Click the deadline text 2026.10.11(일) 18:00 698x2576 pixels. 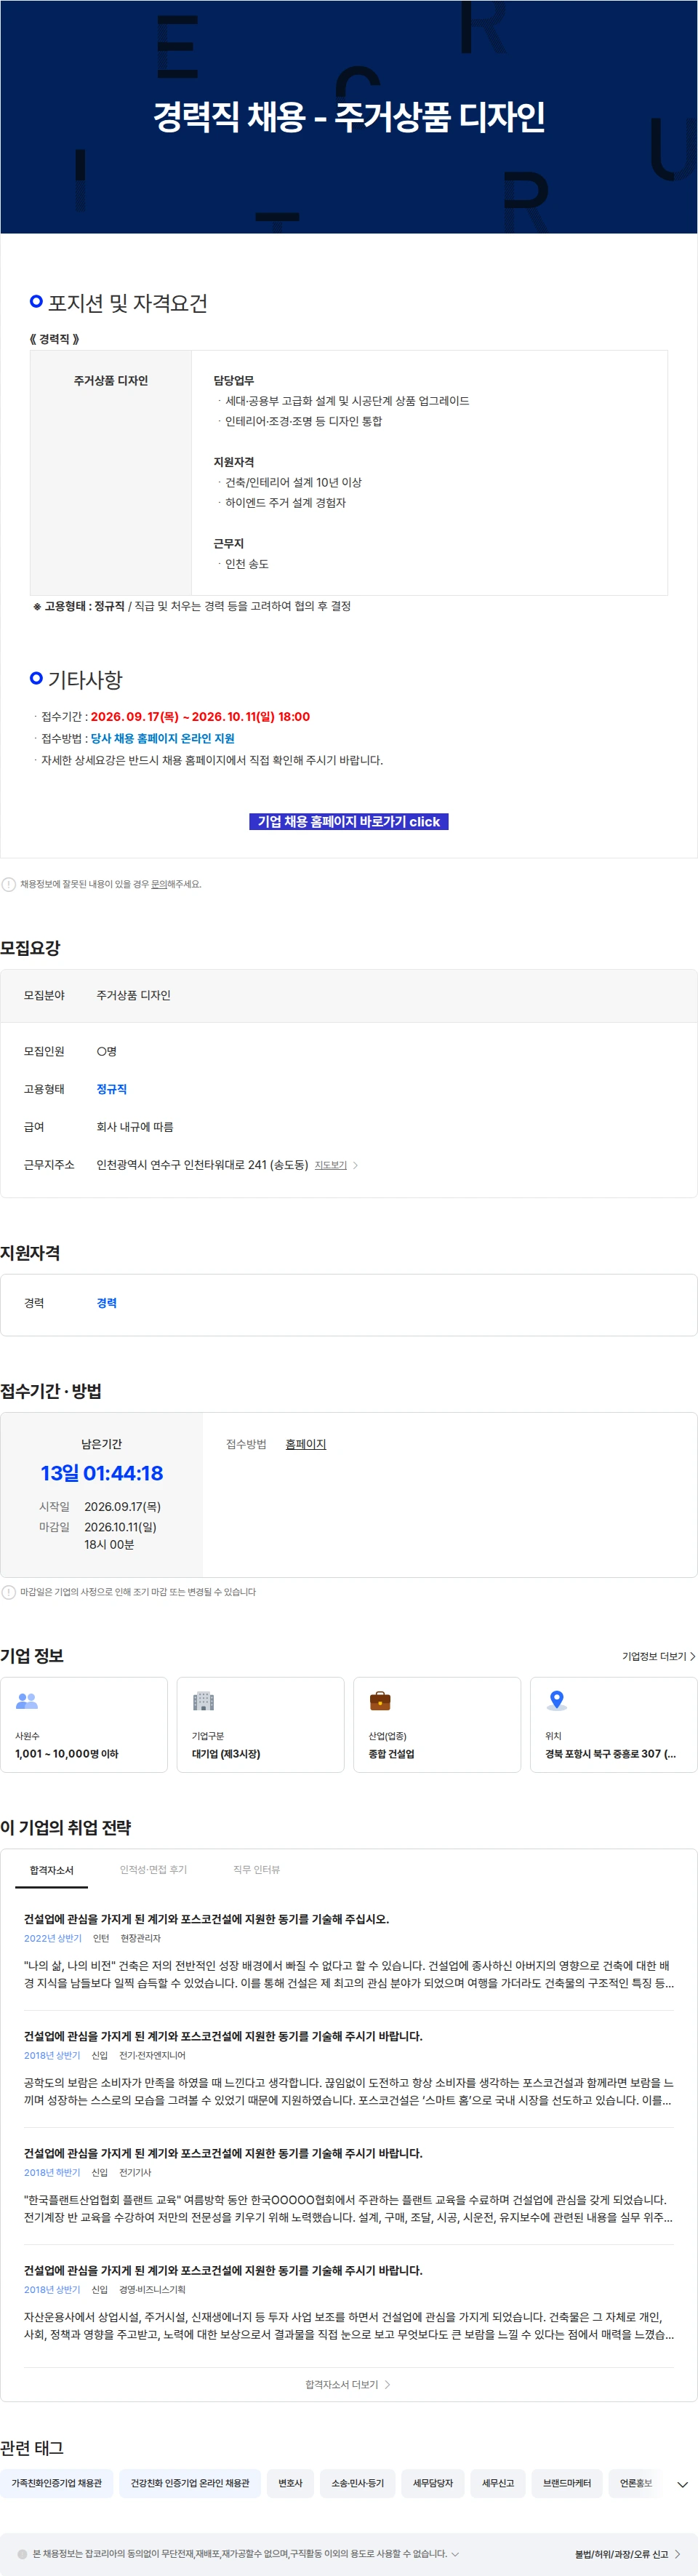click(x=251, y=716)
